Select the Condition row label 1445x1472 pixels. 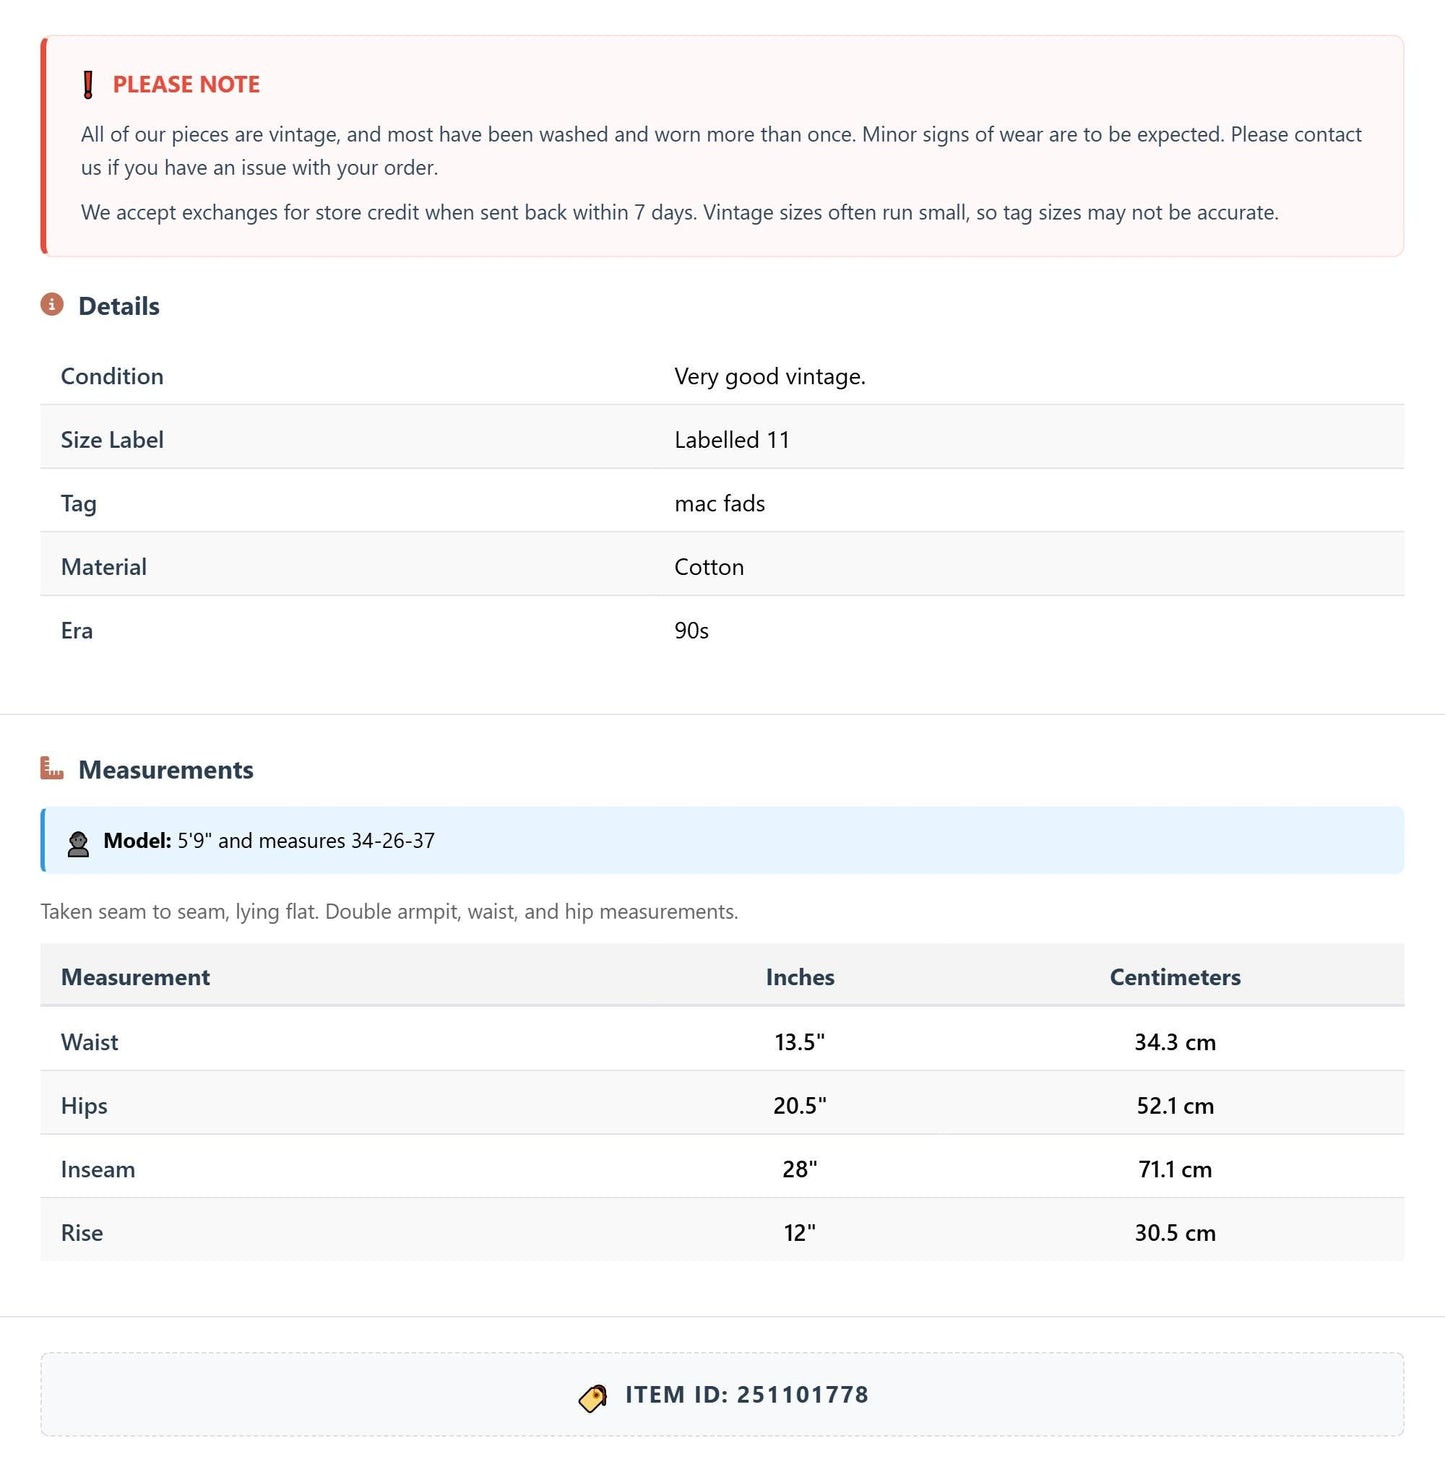coord(112,376)
